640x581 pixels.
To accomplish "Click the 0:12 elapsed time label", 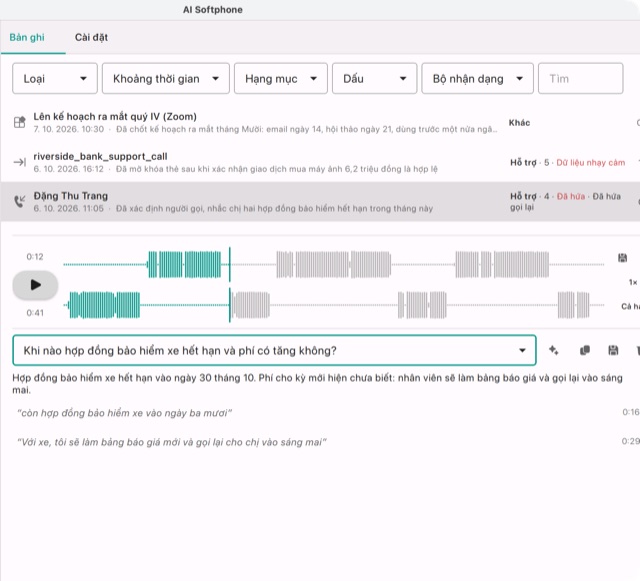I will [x=35, y=257].
